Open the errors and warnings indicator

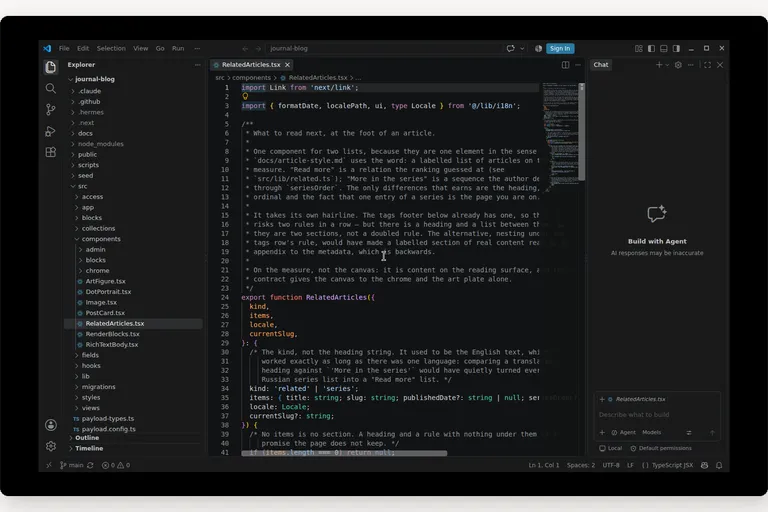pyautogui.click(x=116, y=465)
